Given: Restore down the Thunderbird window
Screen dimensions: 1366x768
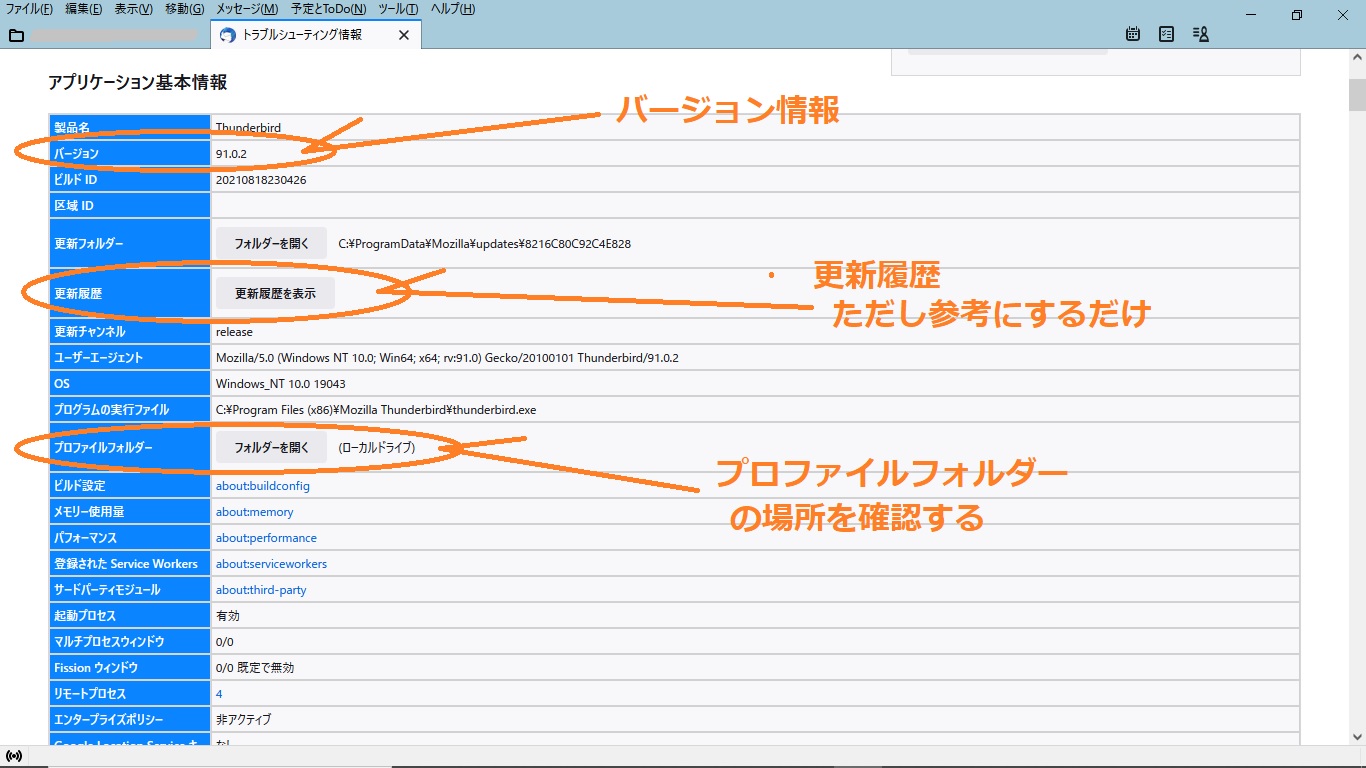Looking at the screenshot, I should click(x=1297, y=15).
